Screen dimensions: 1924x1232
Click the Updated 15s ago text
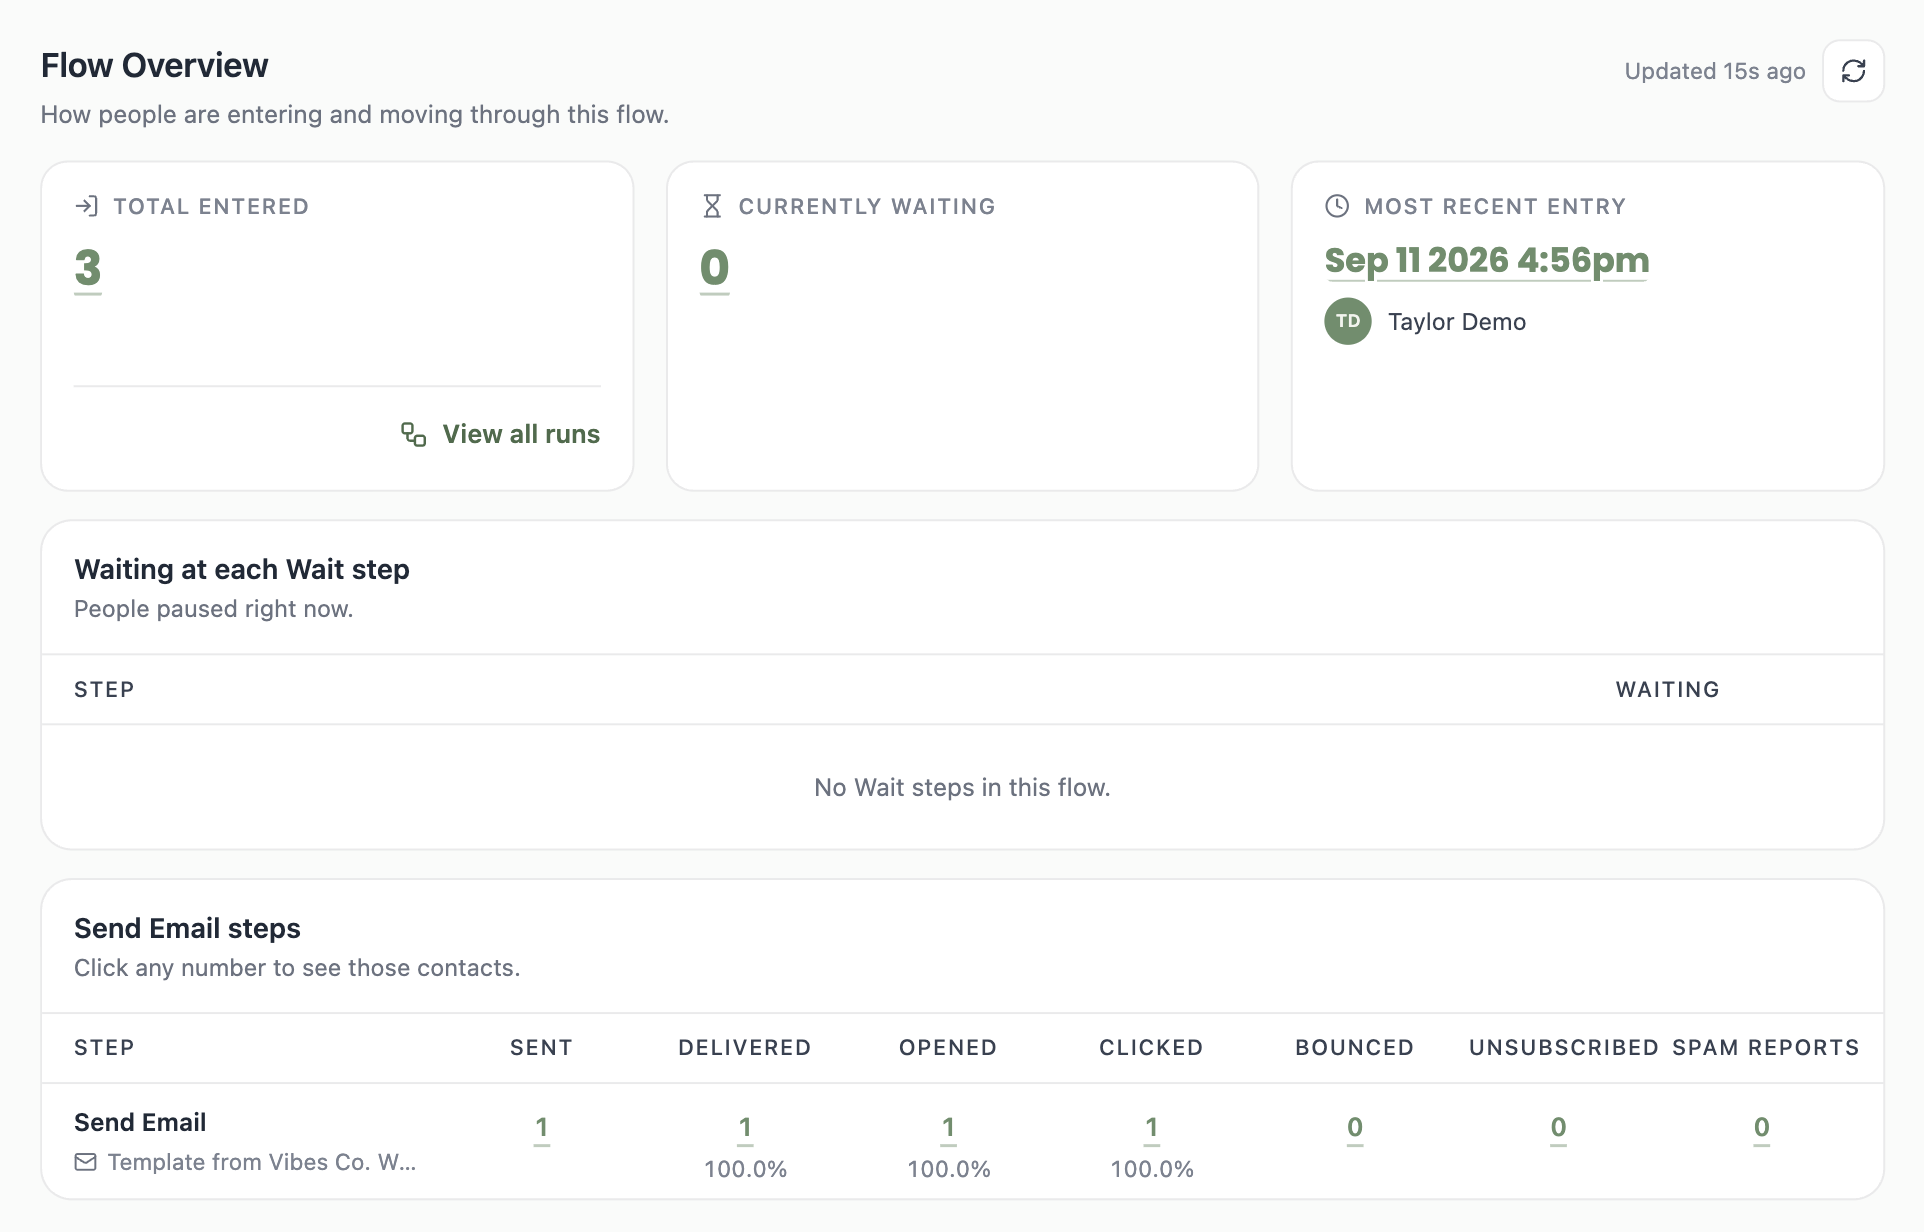[1715, 71]
